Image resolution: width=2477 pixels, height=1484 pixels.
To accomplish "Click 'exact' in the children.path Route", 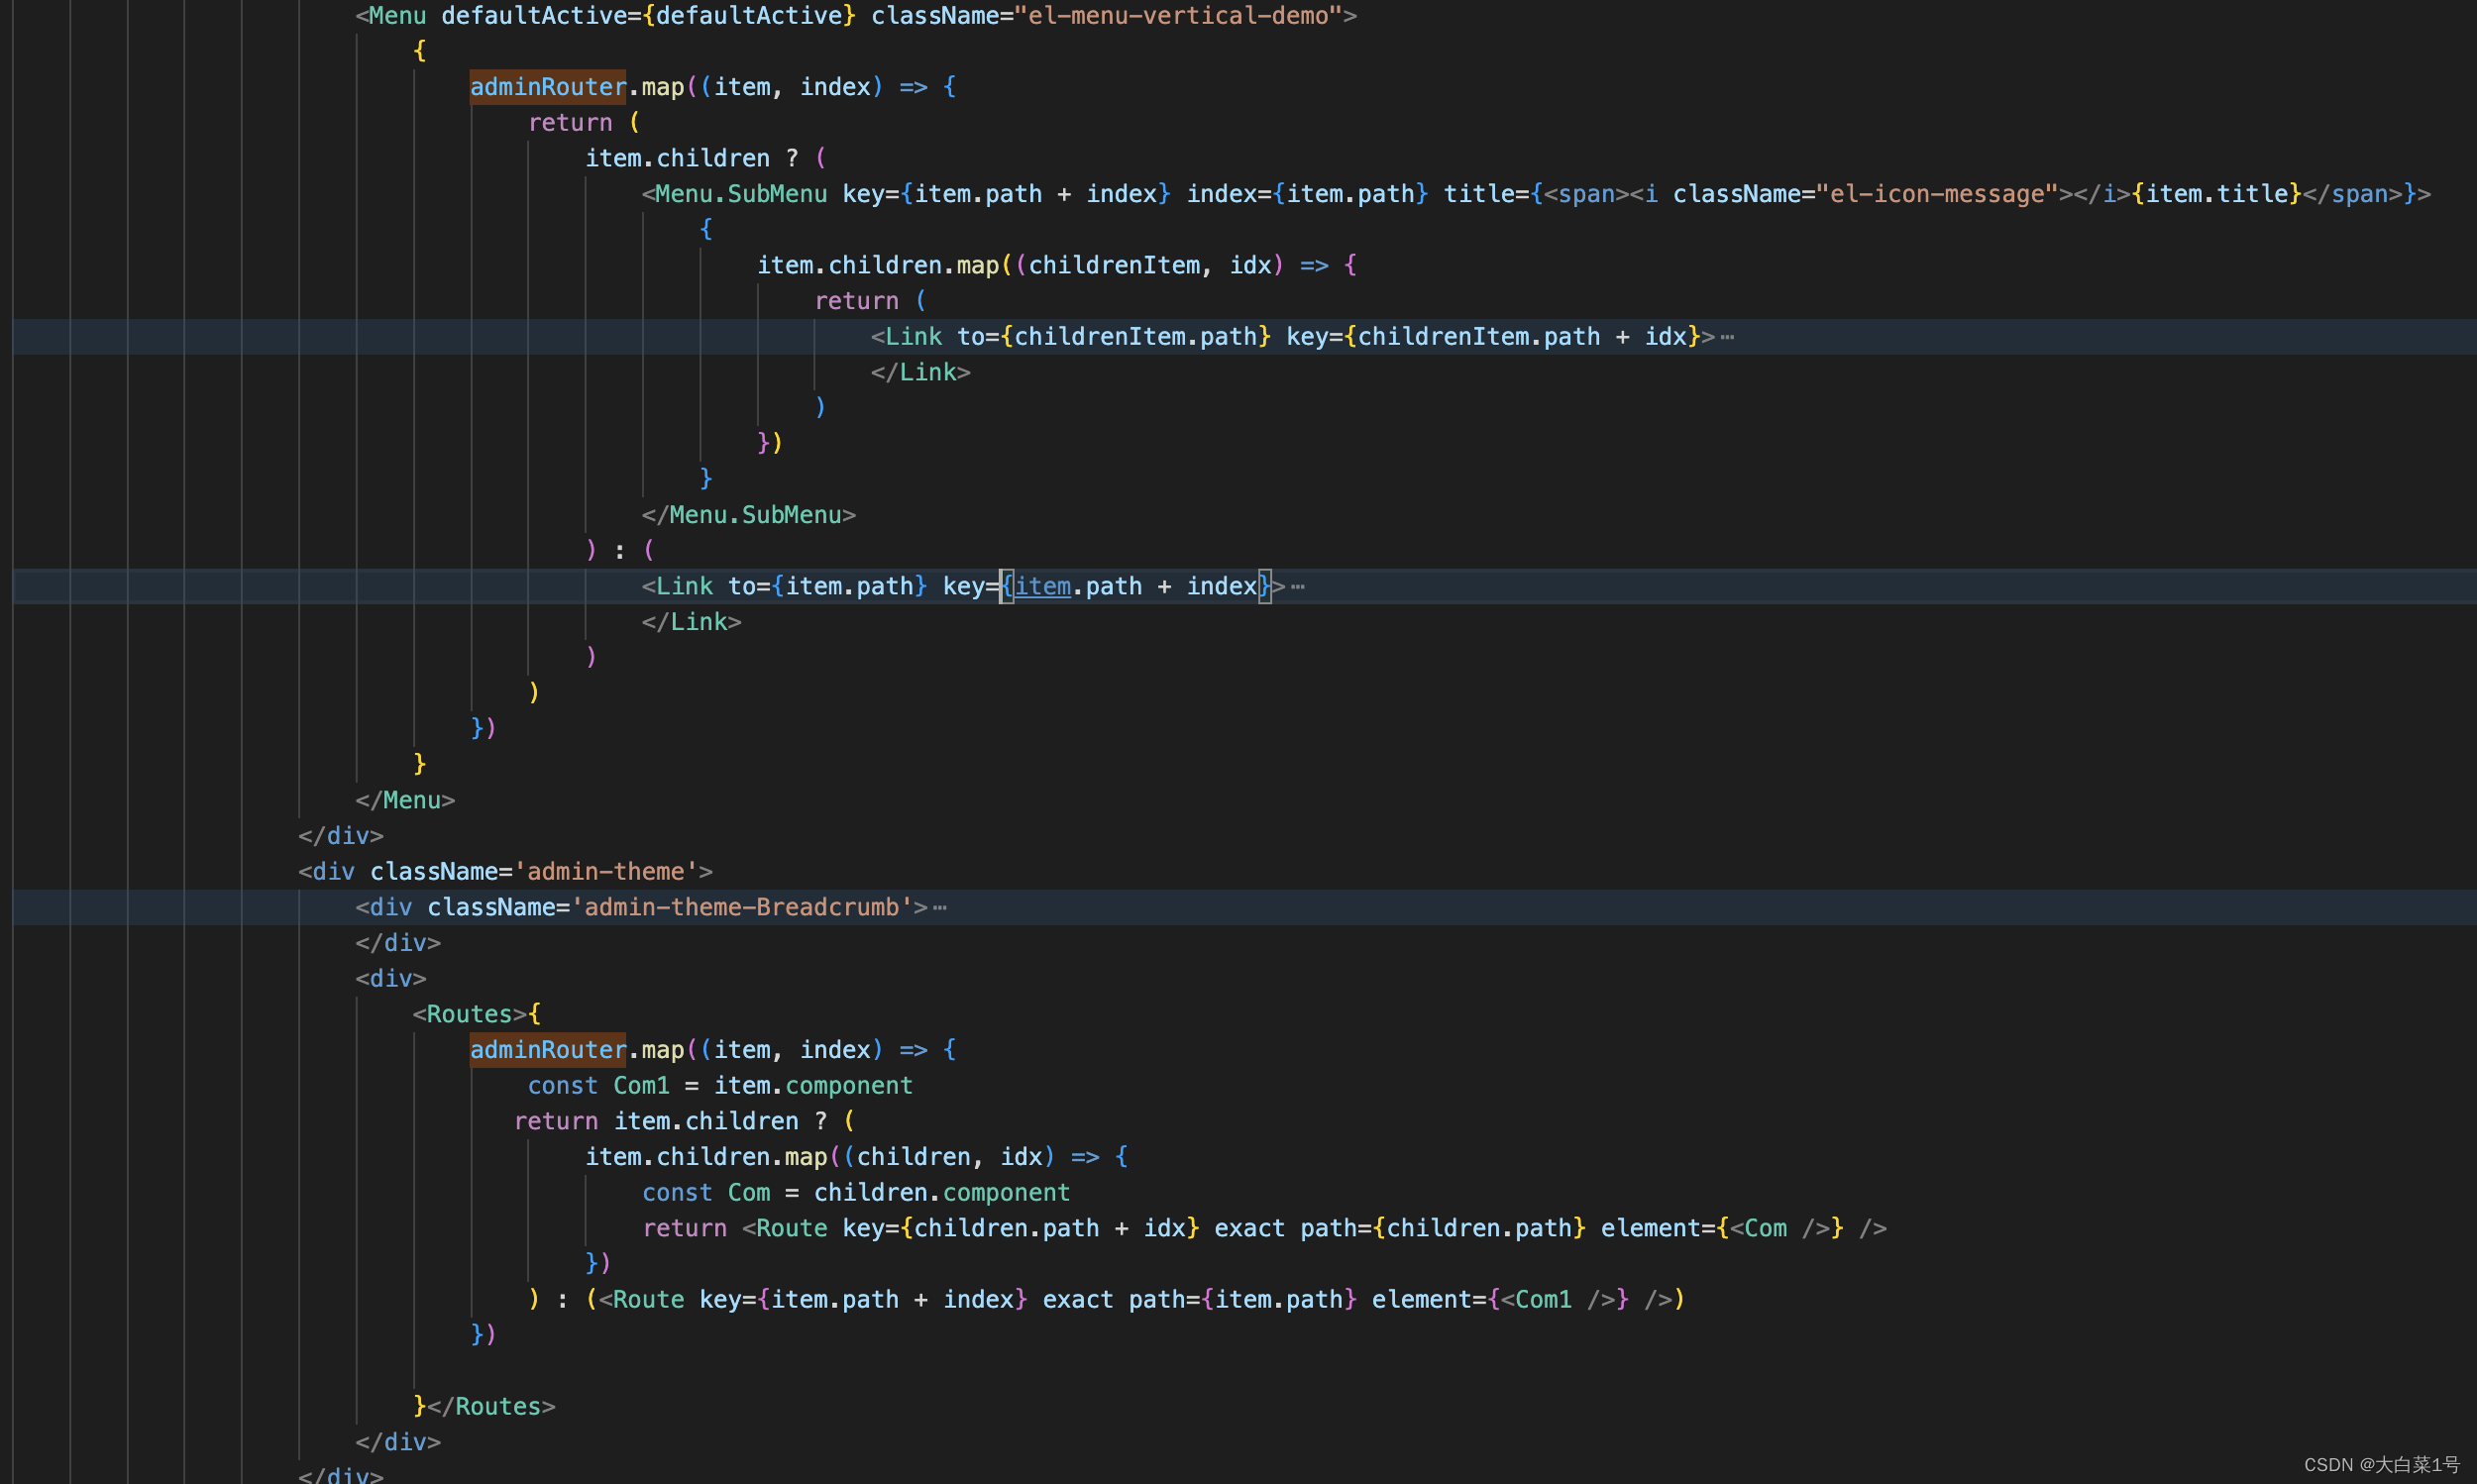I will point(1249,1229).
